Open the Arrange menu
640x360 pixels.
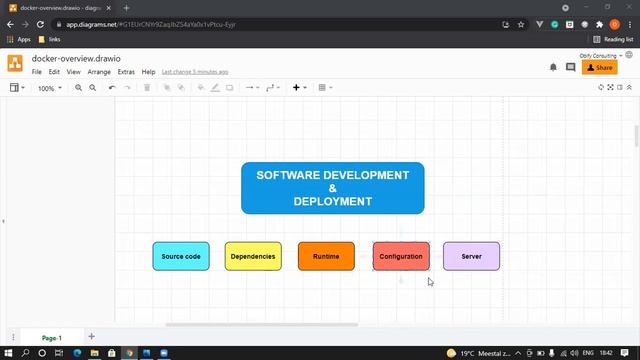tap(99, 72)
